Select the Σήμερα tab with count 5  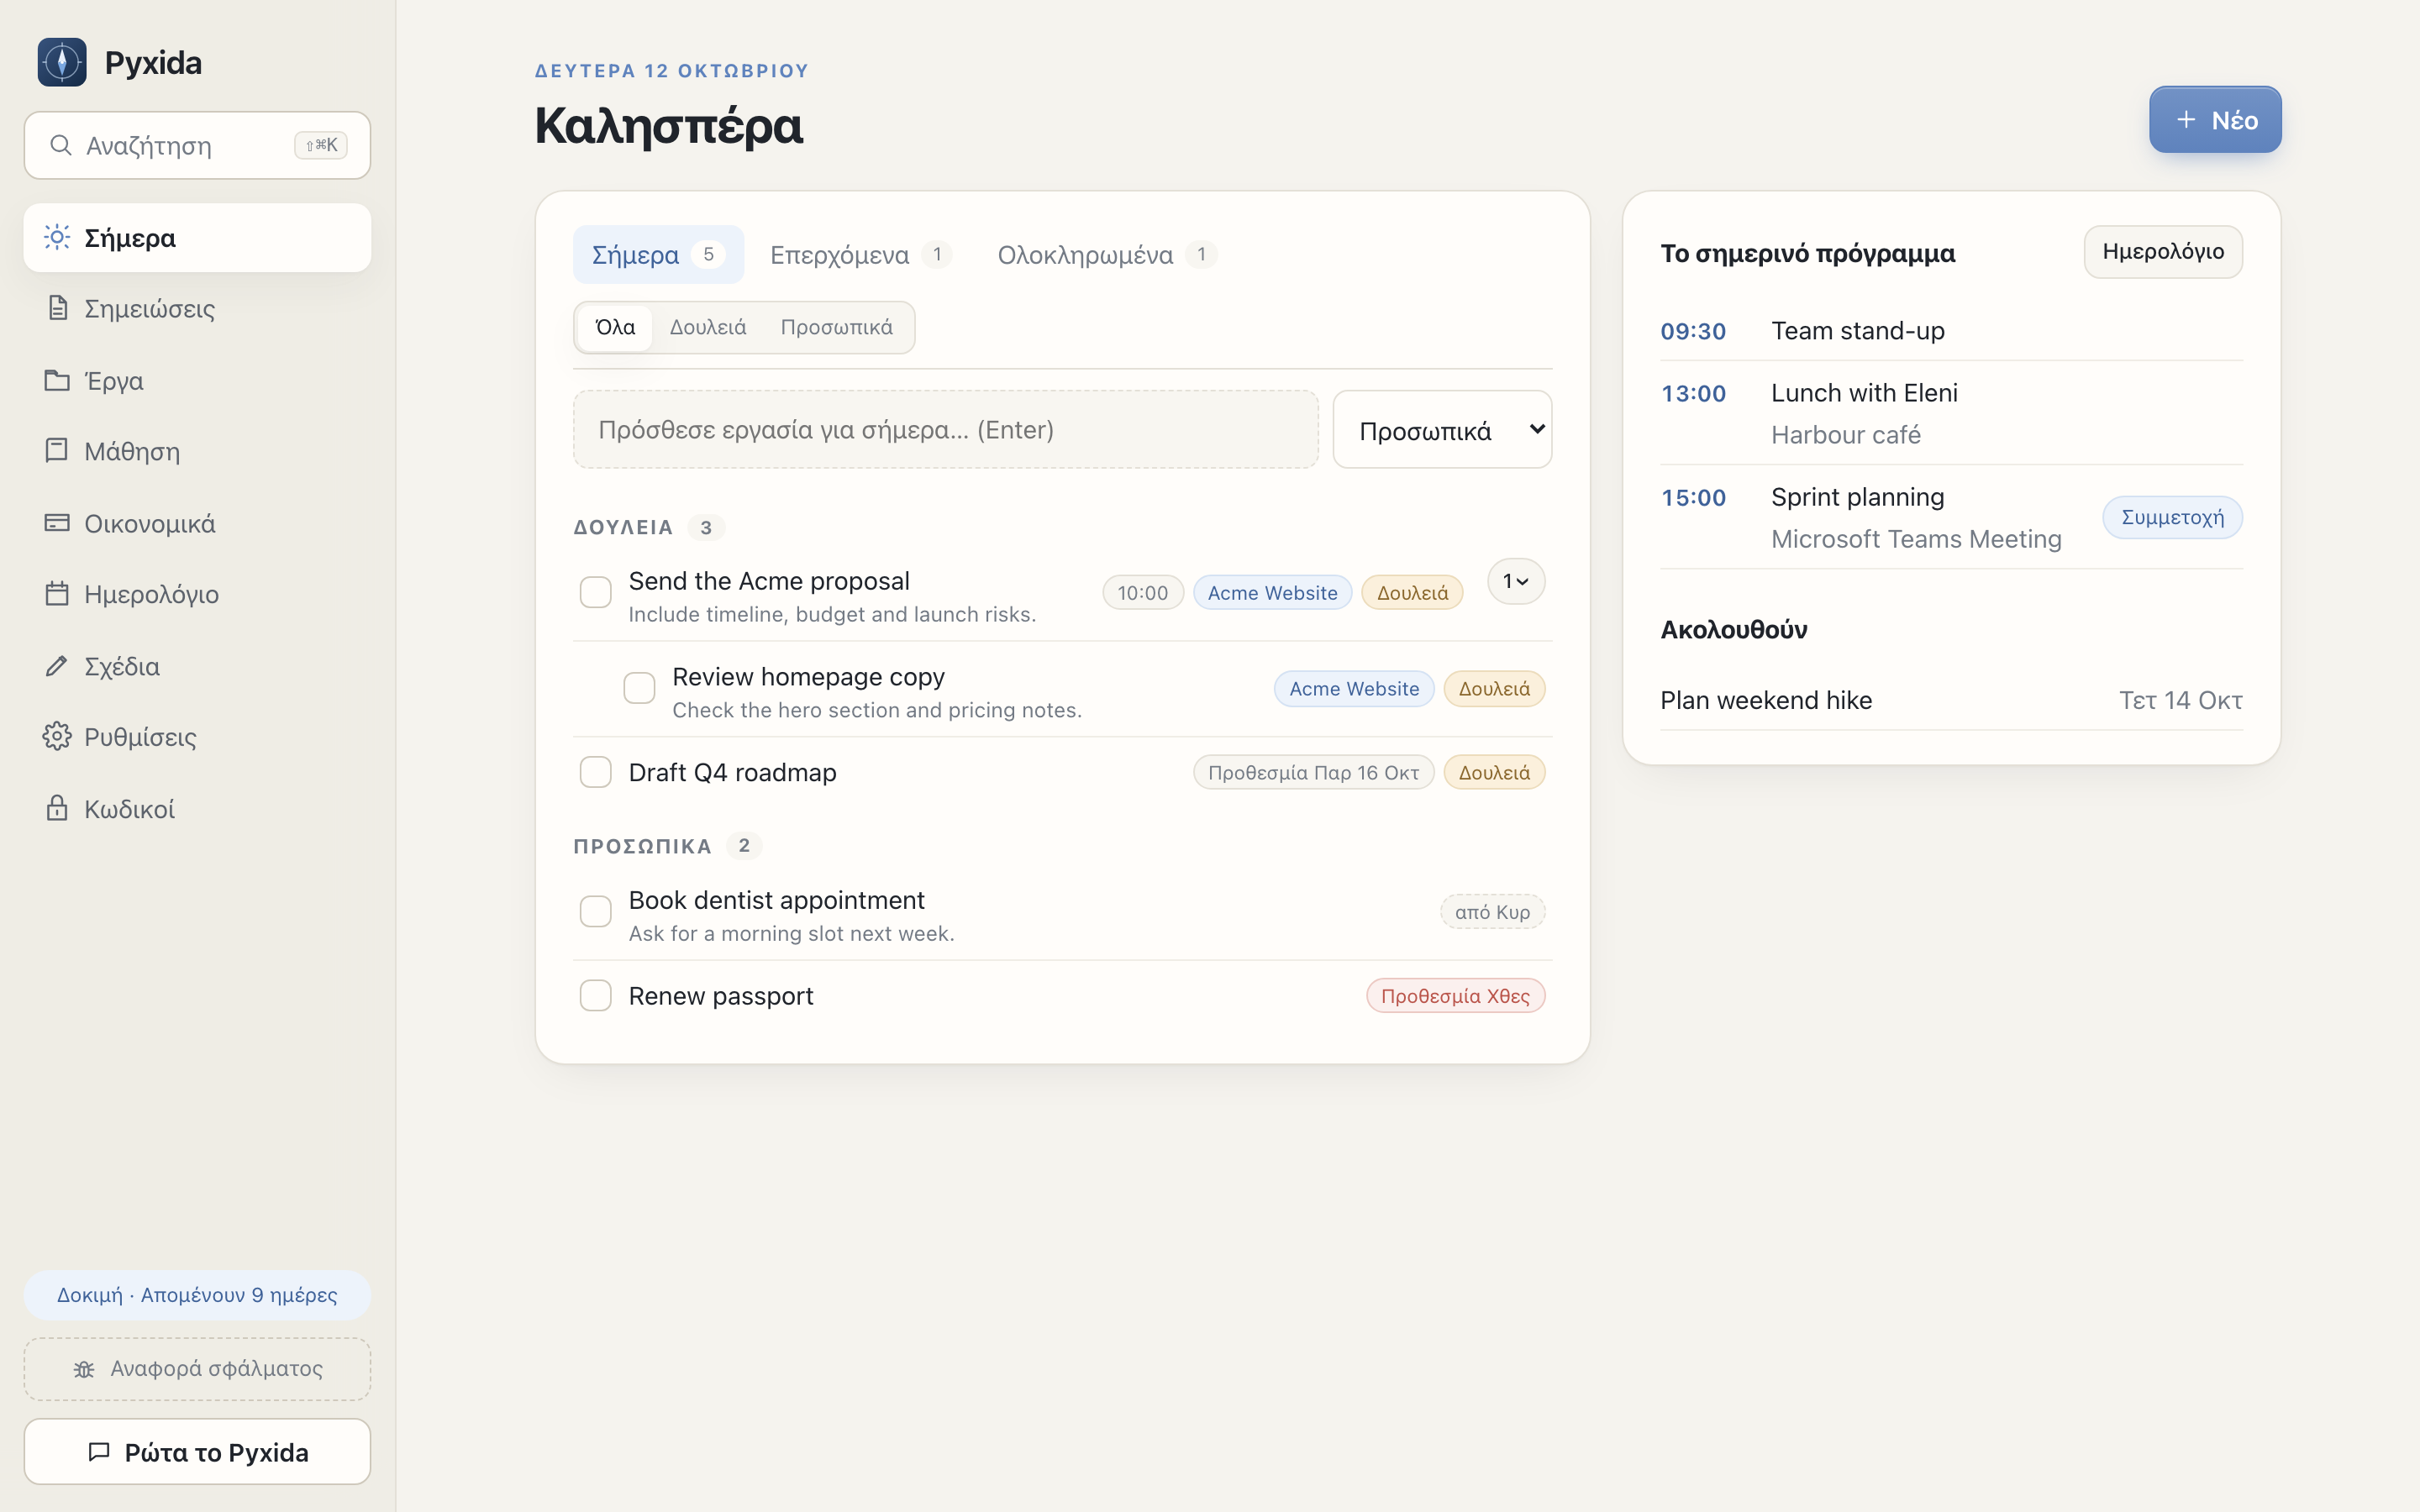tap(658, 255)
